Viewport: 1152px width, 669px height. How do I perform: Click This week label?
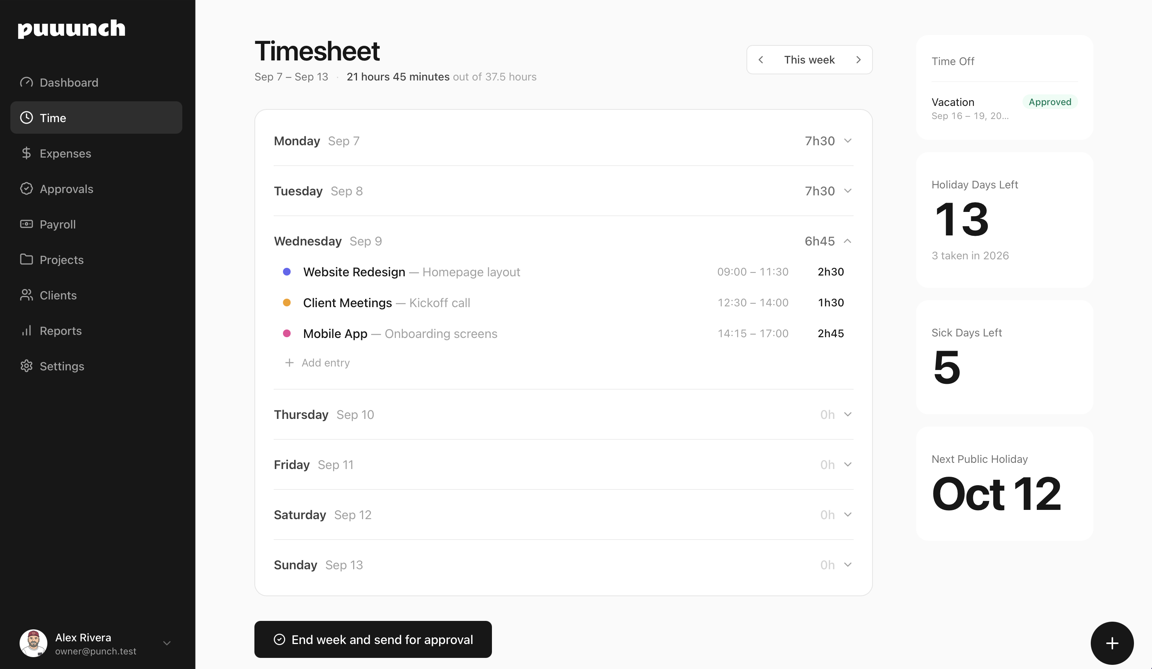coord(809,59)
